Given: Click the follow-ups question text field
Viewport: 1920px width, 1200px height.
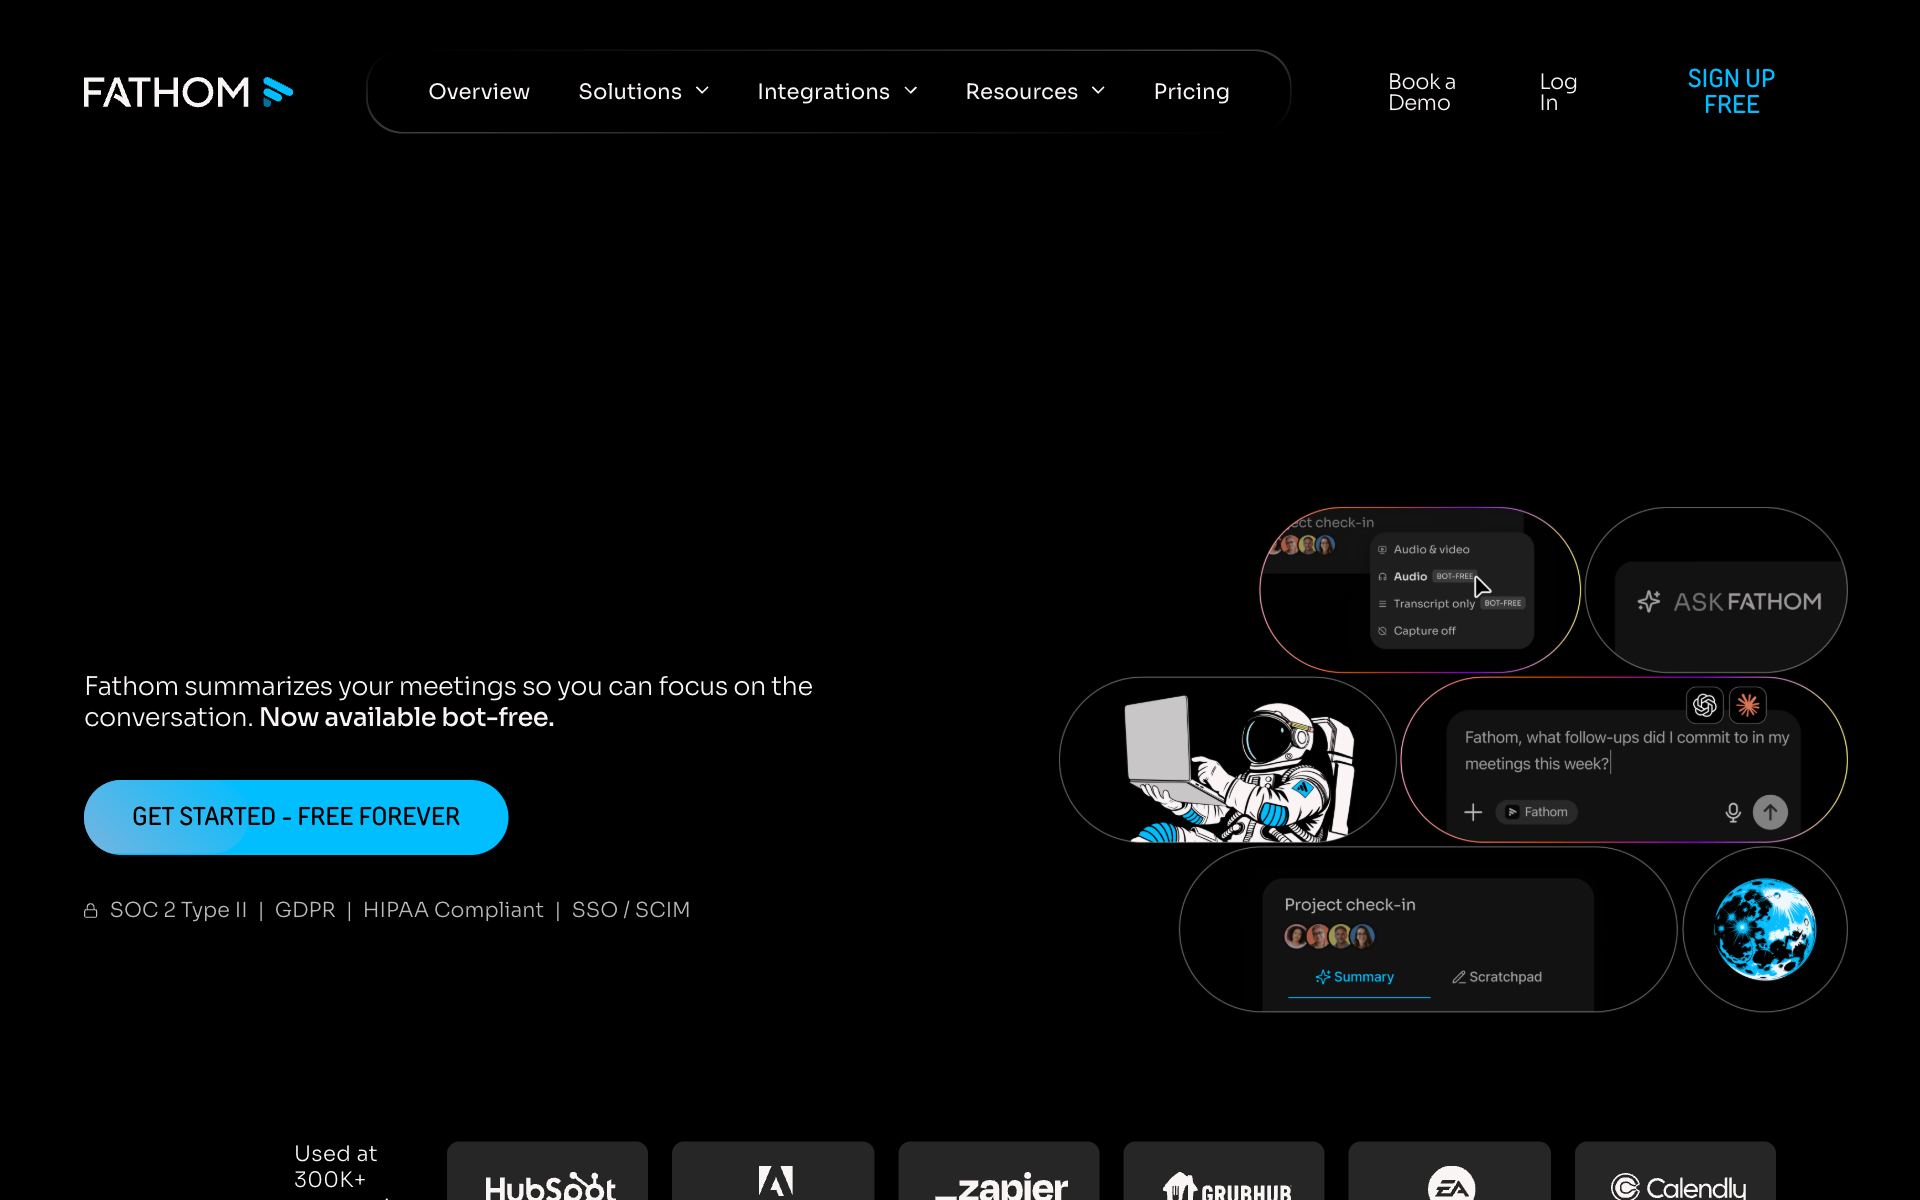Looking at the screenshot, I should pos(1627,750).
